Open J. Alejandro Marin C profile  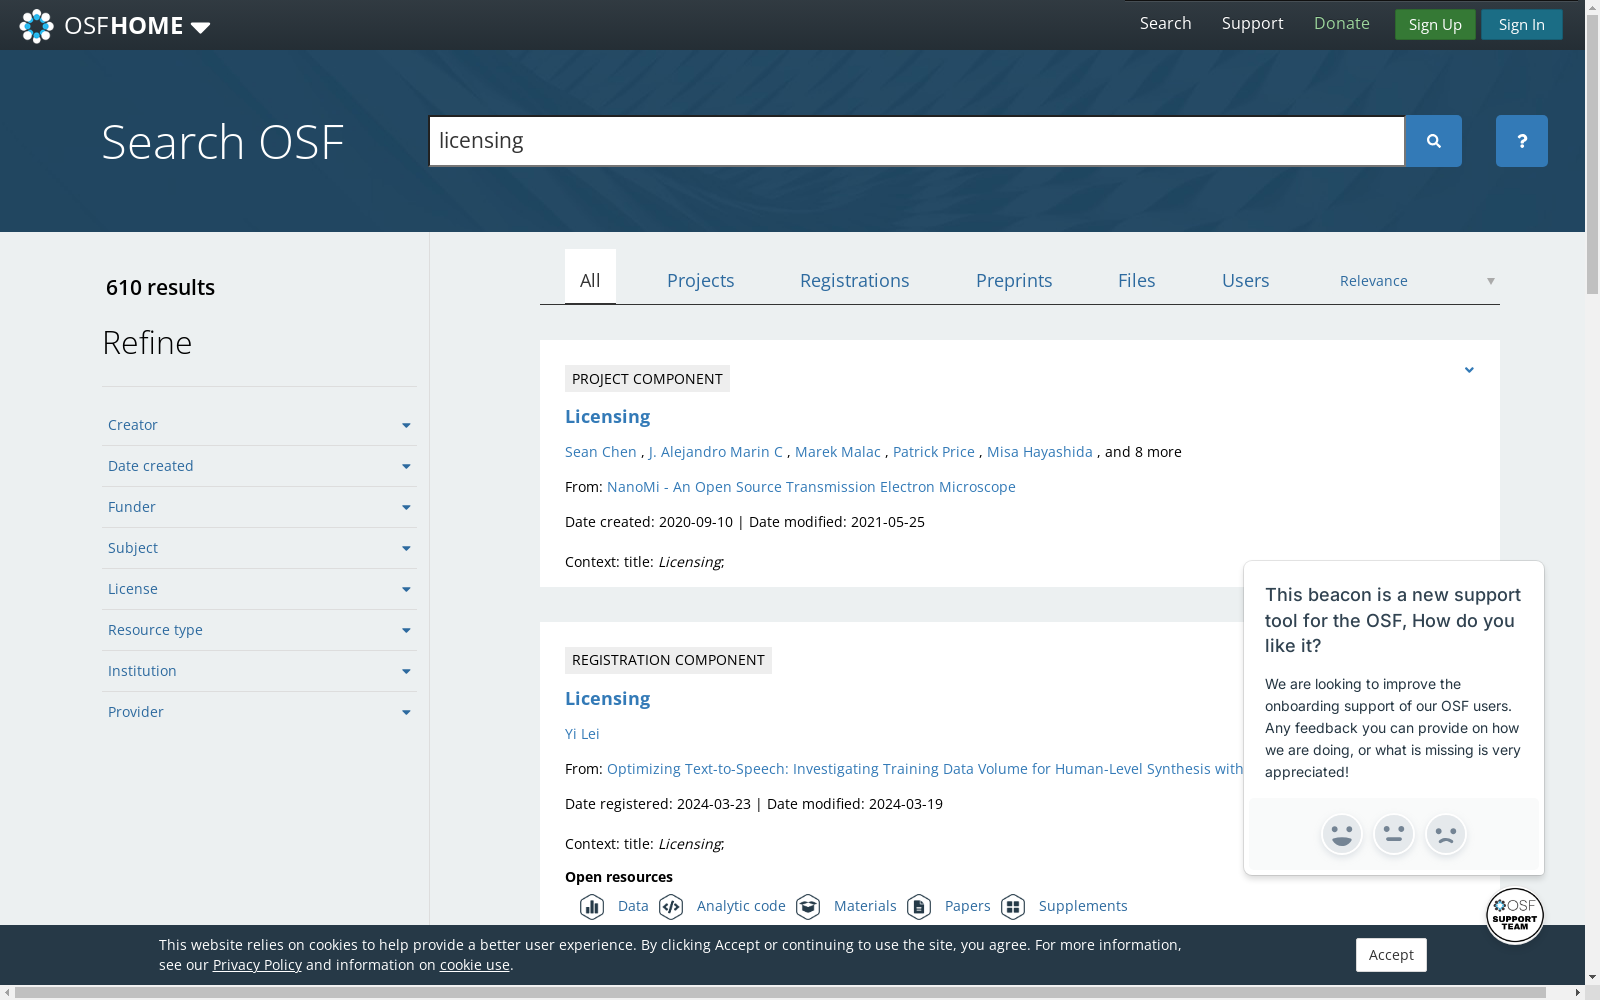[716, 452]
